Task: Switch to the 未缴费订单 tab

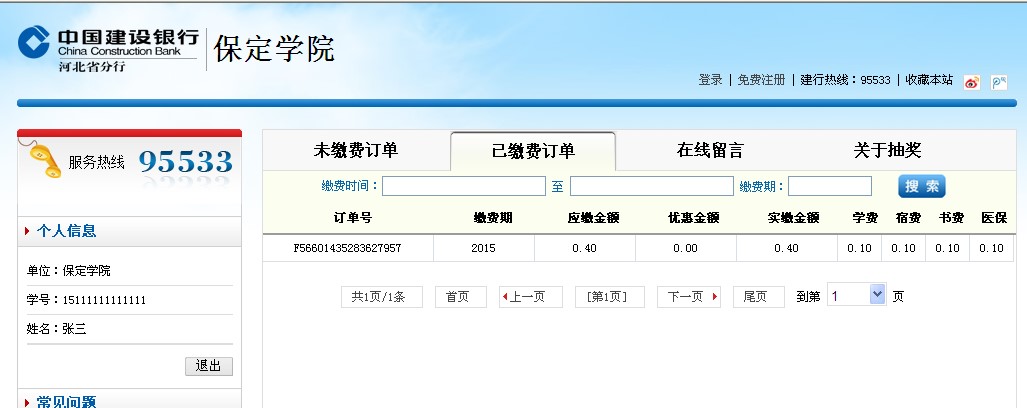Action: (x=355, y=150)
